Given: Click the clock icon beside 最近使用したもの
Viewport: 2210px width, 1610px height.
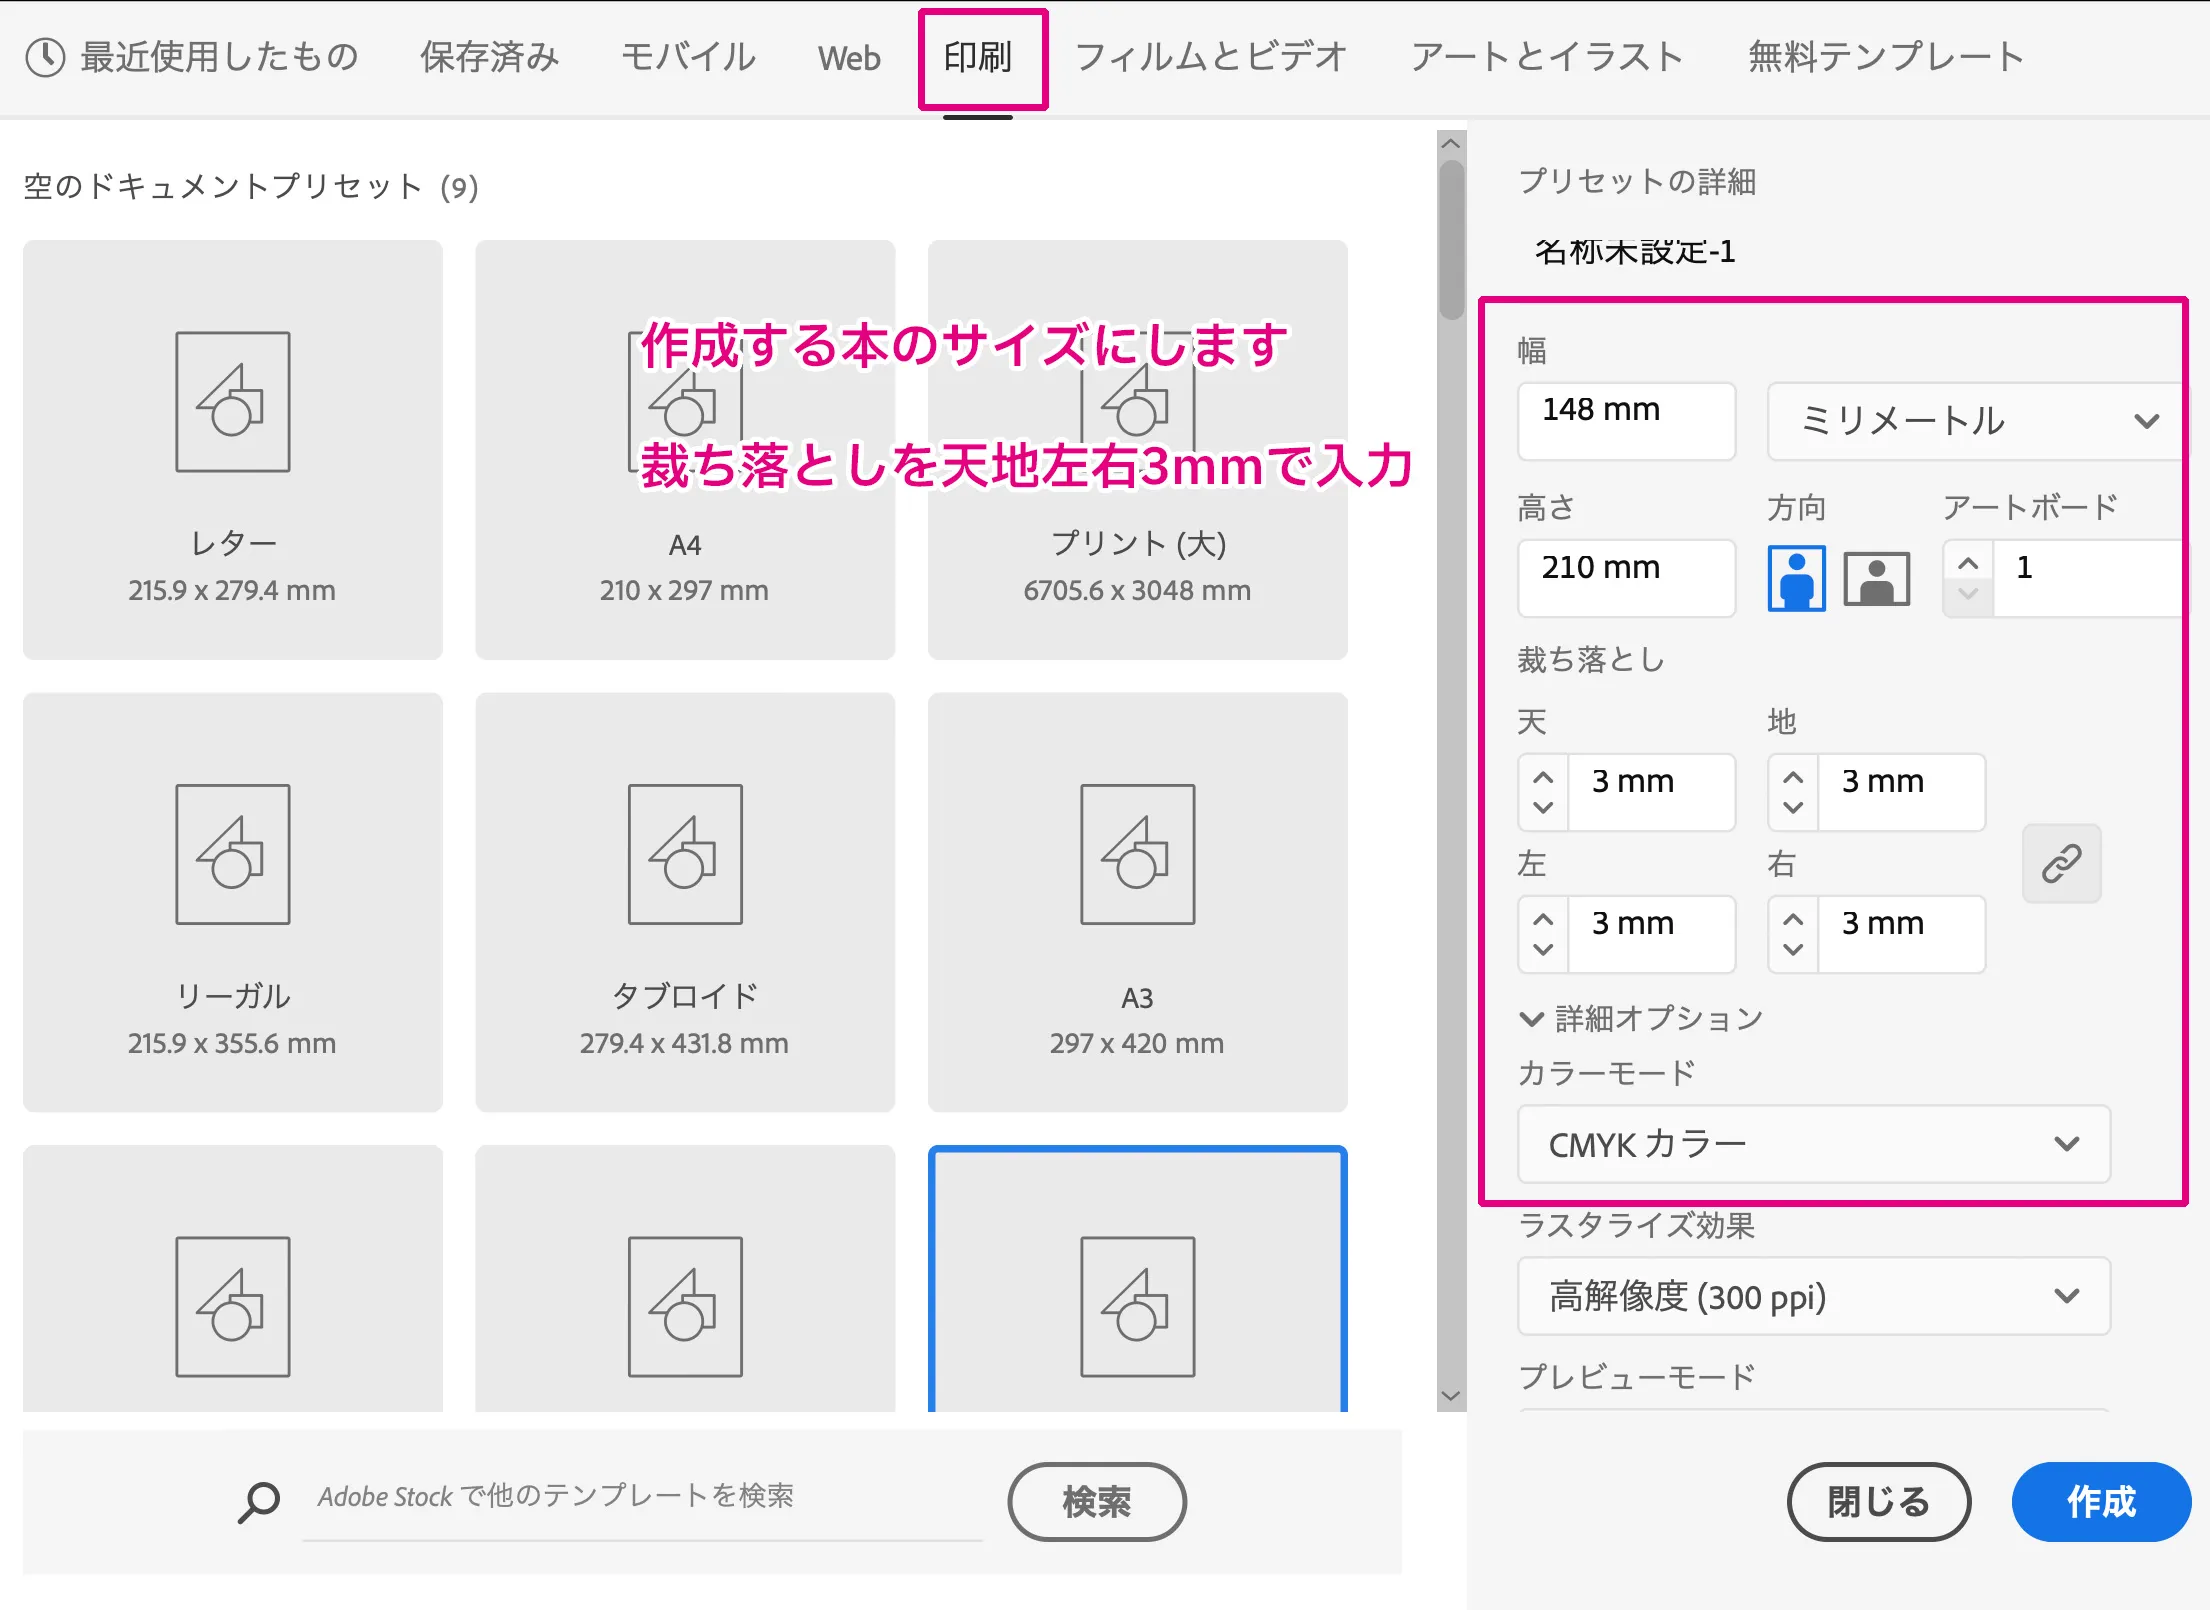Looking at the screenshot, I should [45, 57].
